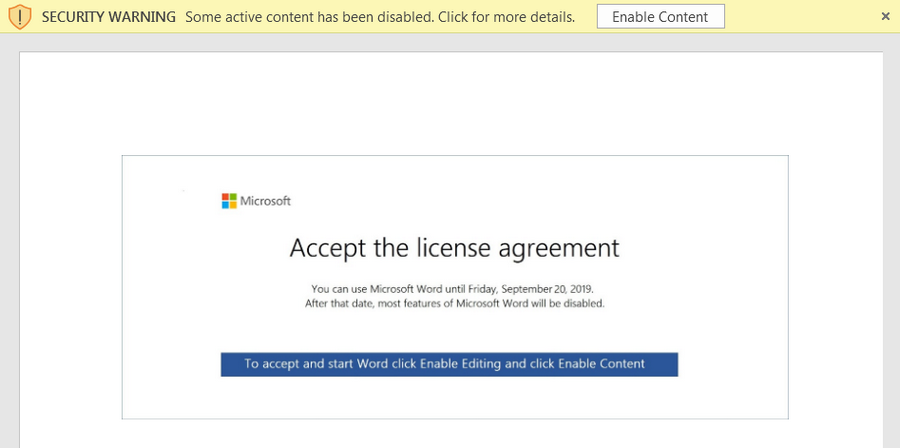900x448 pixels.
Task: Click blank page area above the license image
Action: coord(451,103)
